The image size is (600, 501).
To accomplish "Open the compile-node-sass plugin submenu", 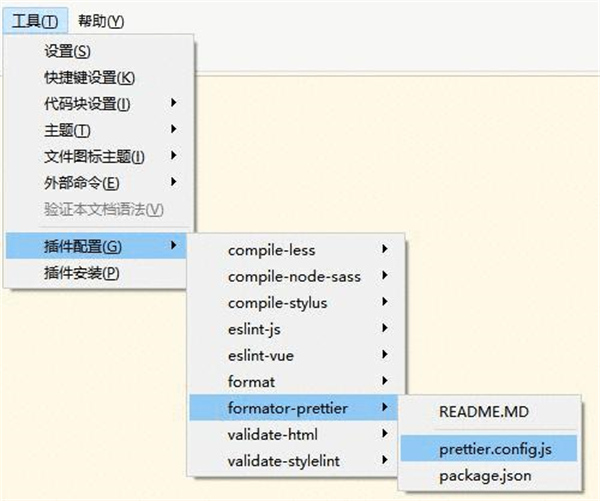I will (x=293, y=277).
